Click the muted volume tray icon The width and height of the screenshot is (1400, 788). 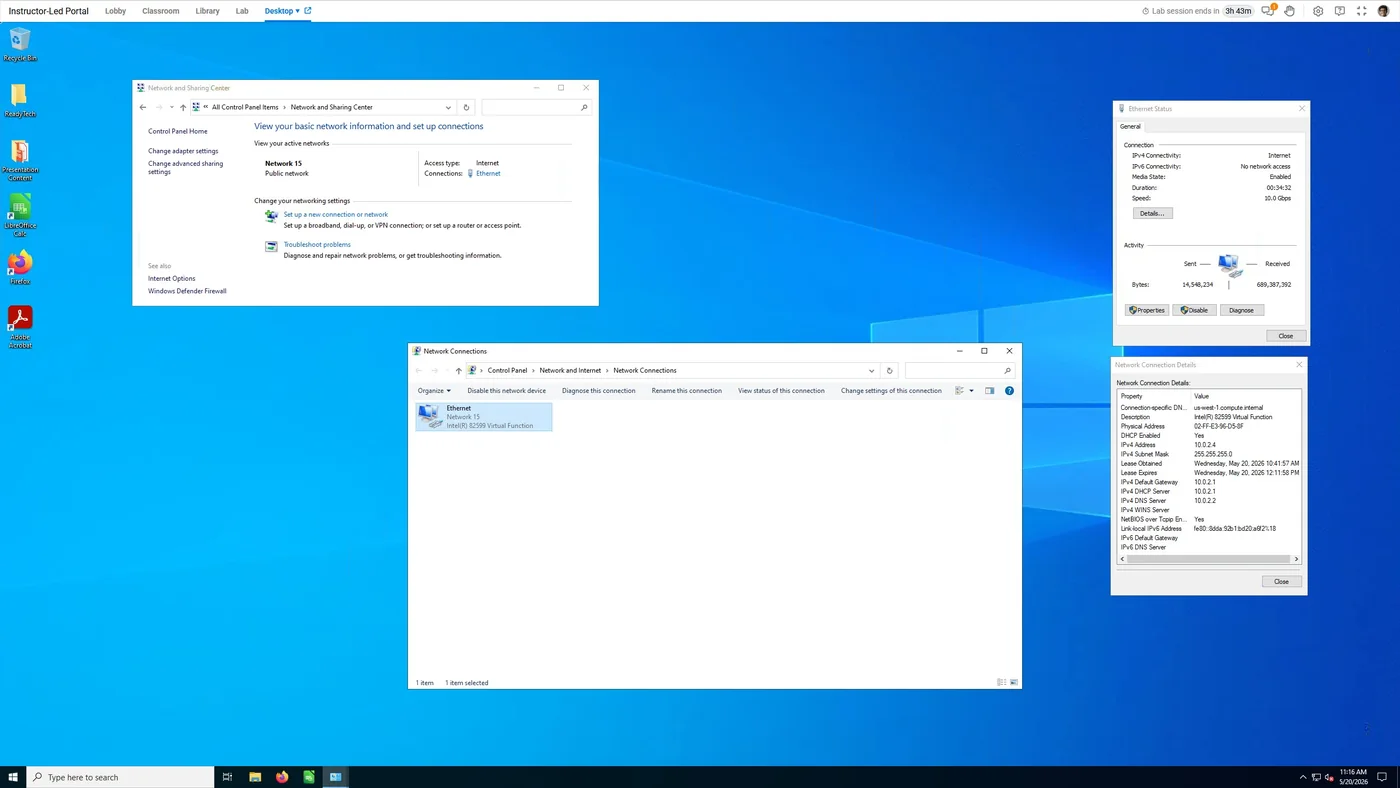point(1331,777)
